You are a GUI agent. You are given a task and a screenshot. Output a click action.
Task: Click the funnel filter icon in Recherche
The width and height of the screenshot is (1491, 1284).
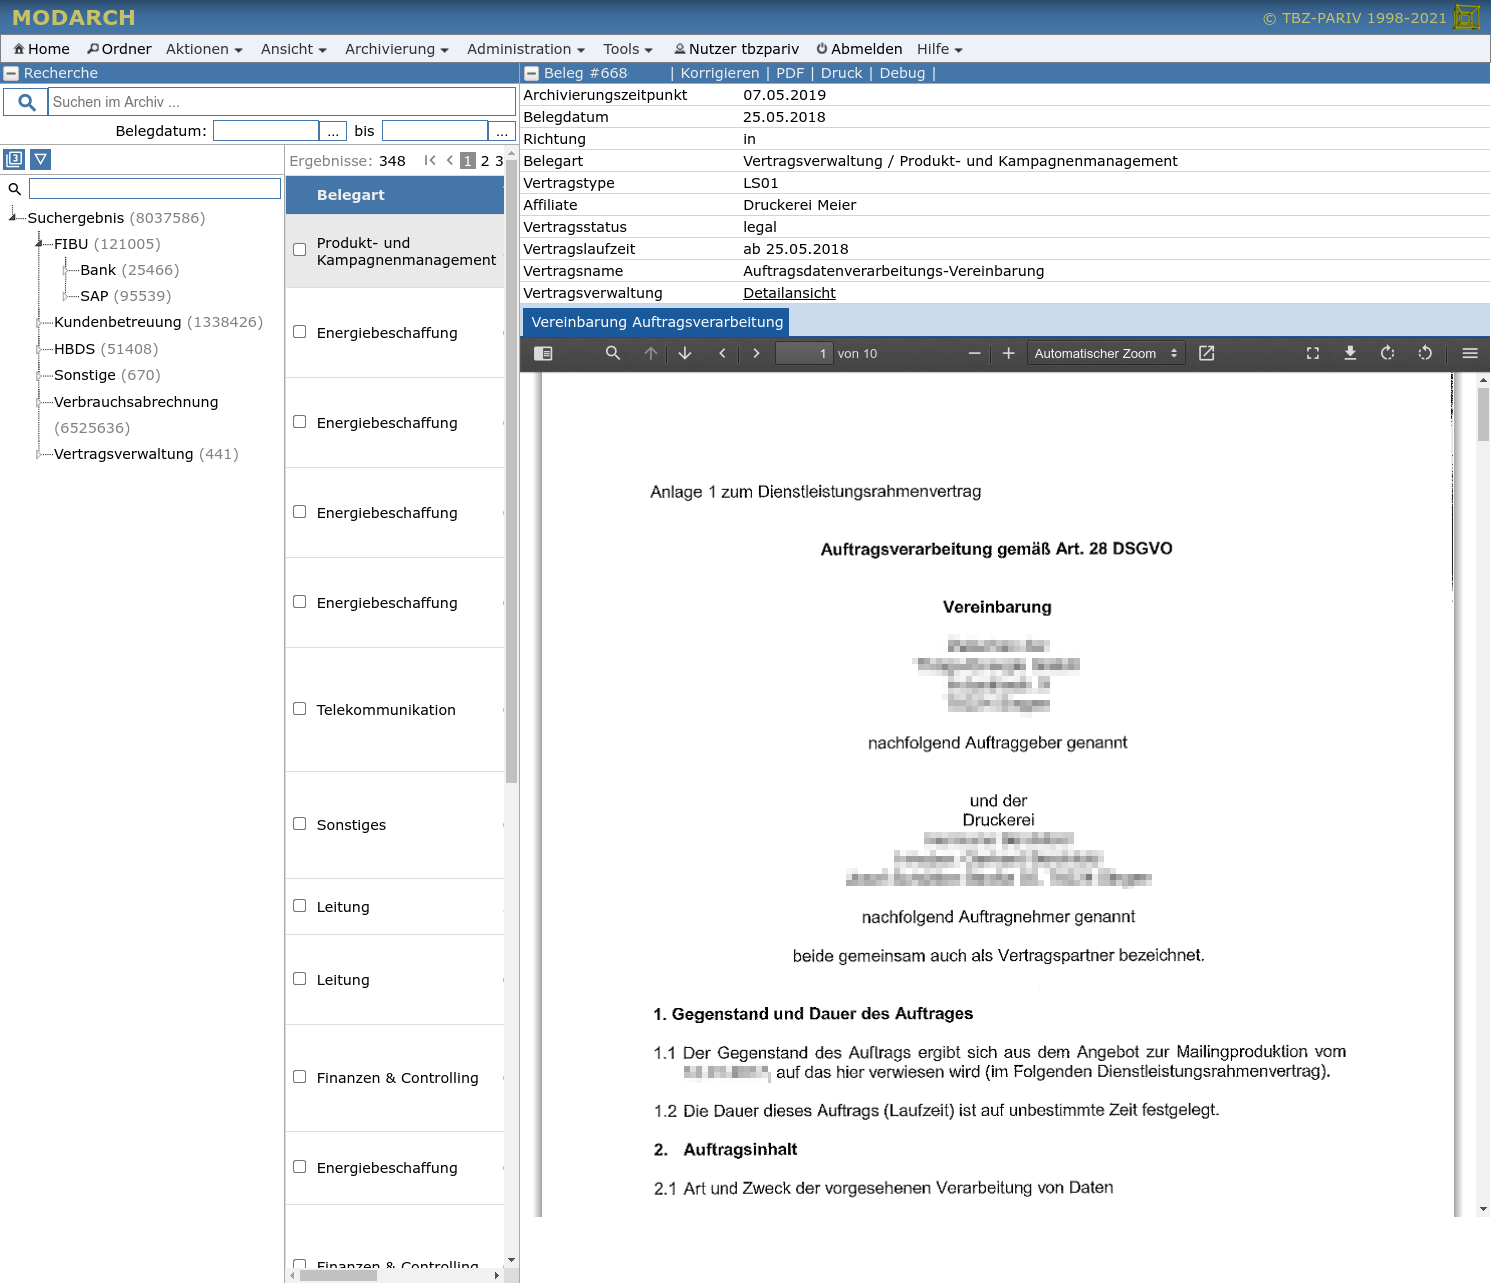[40, 159]
